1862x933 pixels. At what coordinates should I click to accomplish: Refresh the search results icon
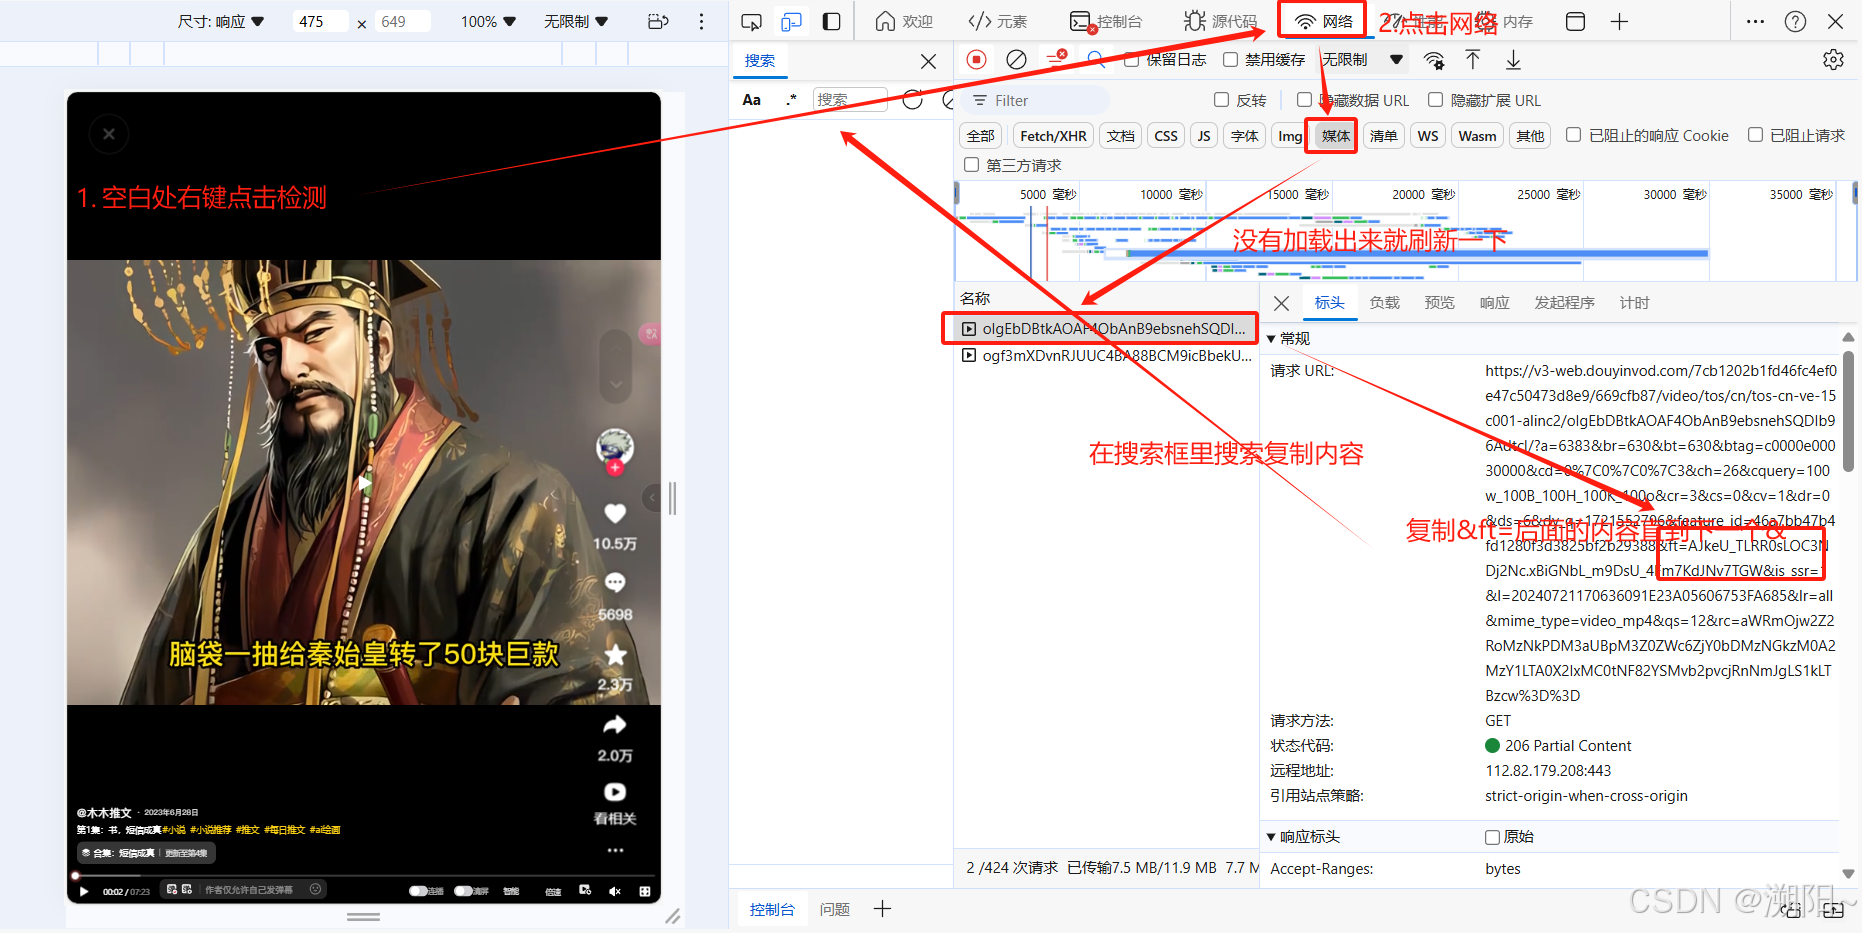pyautogui.click(x=912, y=99)
